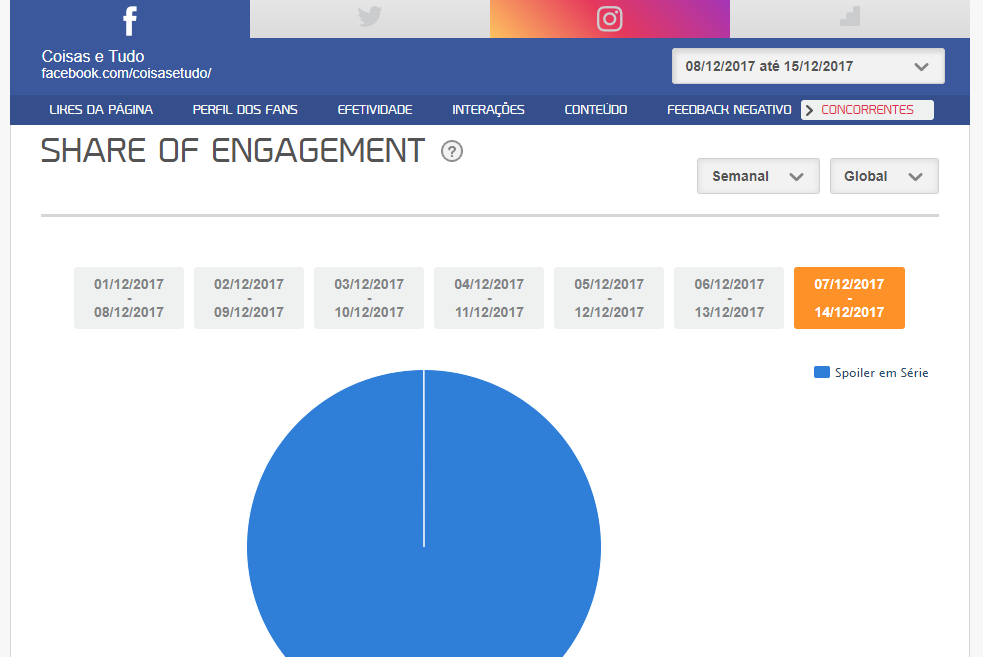
Task: Go to Likes da Página section
Action: tap(101, 110)
